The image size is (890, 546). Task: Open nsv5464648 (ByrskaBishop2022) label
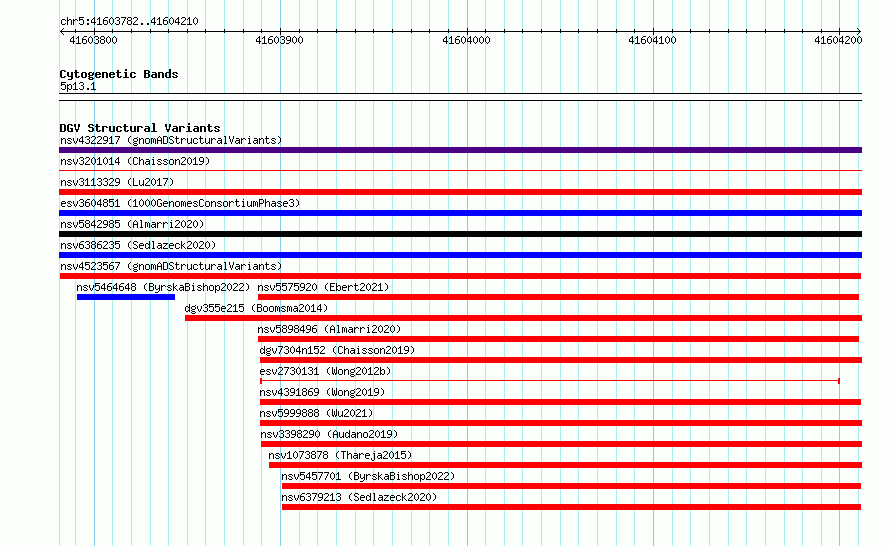click(163, 287)
